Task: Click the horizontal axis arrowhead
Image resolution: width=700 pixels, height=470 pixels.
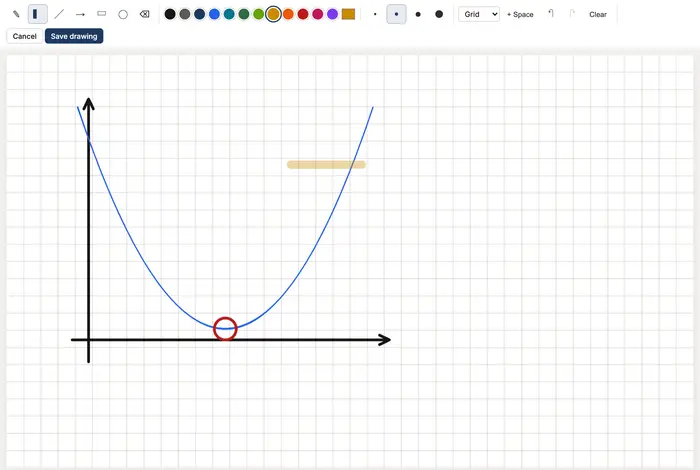Action: point(384,340)
